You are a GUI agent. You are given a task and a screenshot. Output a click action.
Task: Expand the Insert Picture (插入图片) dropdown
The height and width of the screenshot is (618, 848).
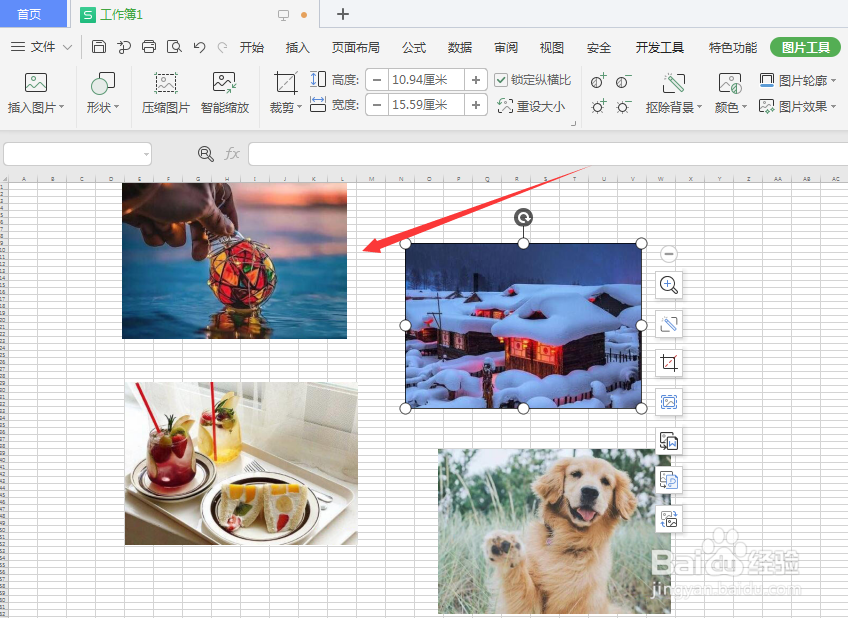[x=61, y=107]
